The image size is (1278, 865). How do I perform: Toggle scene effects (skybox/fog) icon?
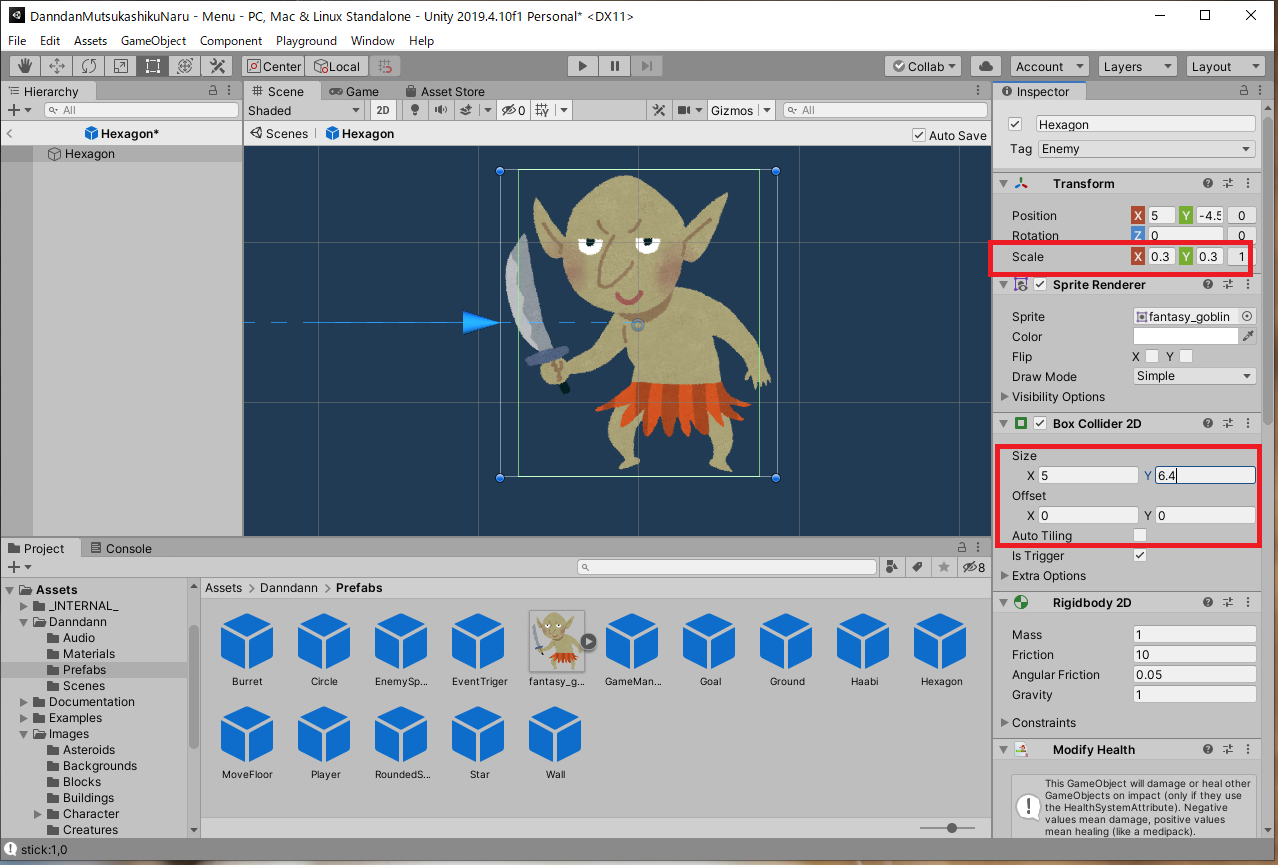click(466, 110)
